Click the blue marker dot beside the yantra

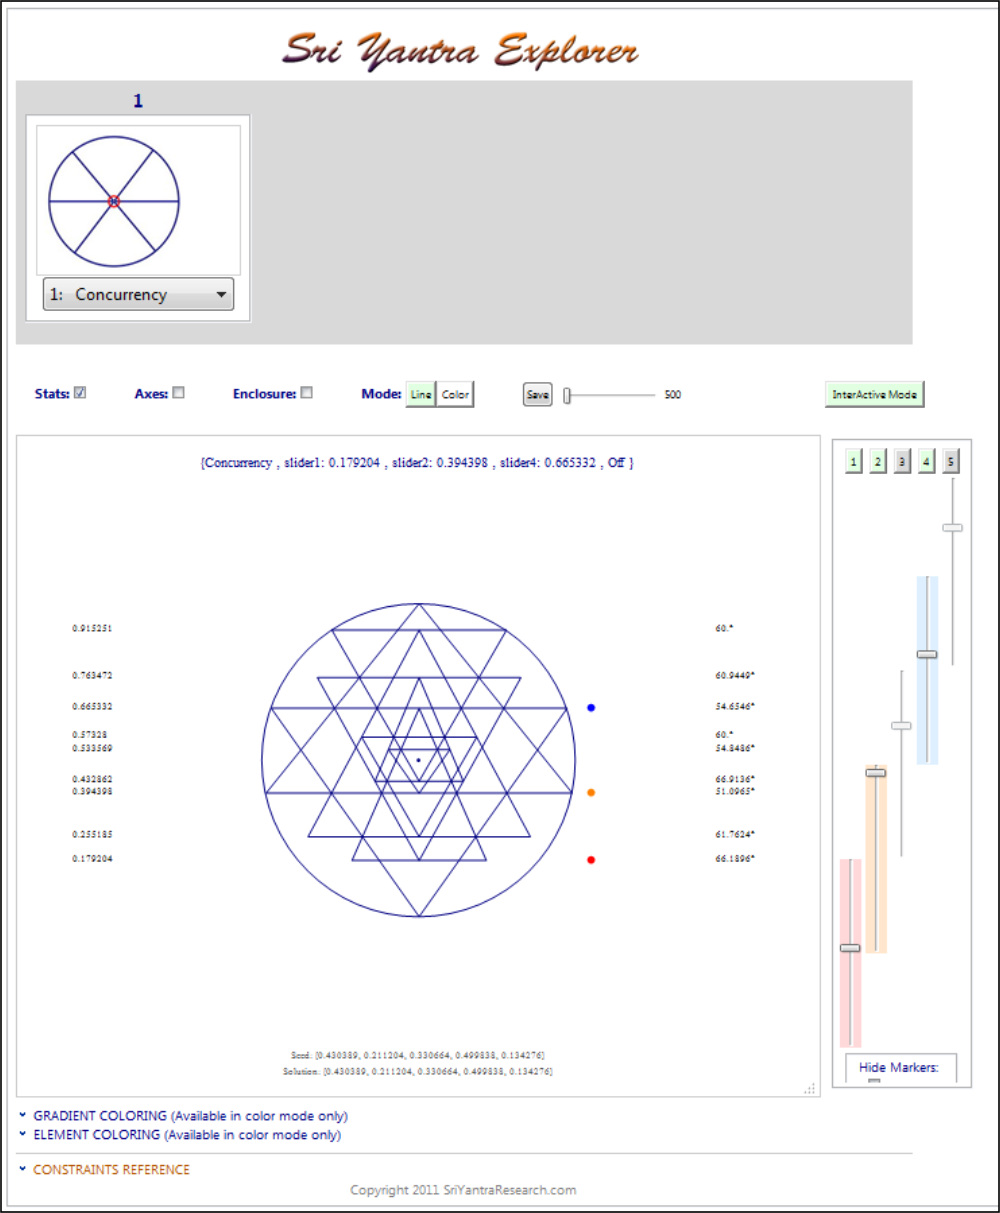[591, 708]
